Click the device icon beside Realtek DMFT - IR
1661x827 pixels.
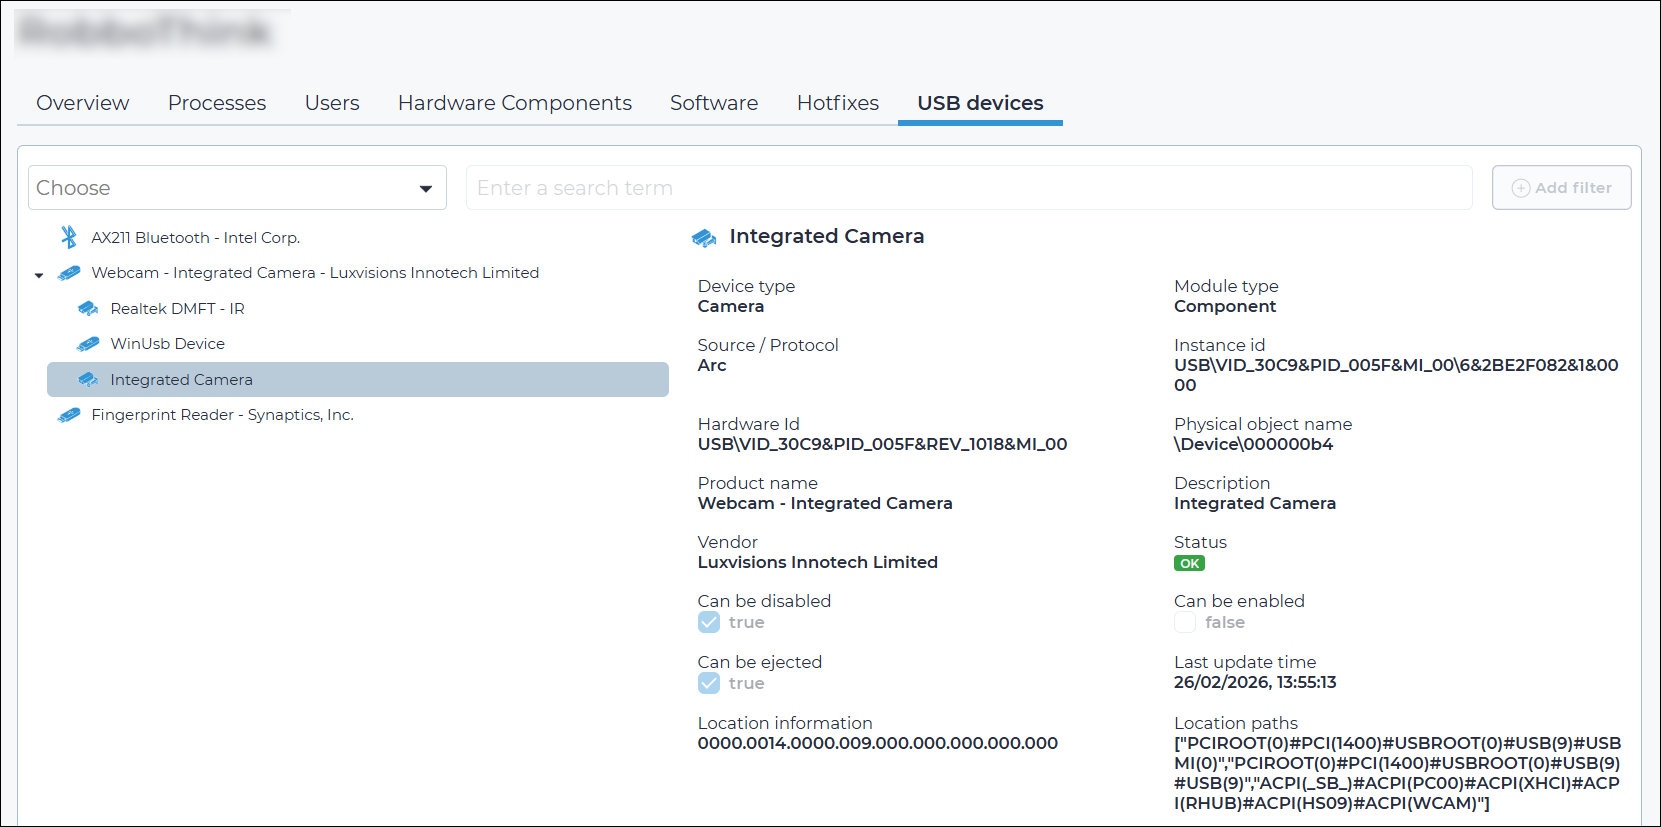pos(88,309)
